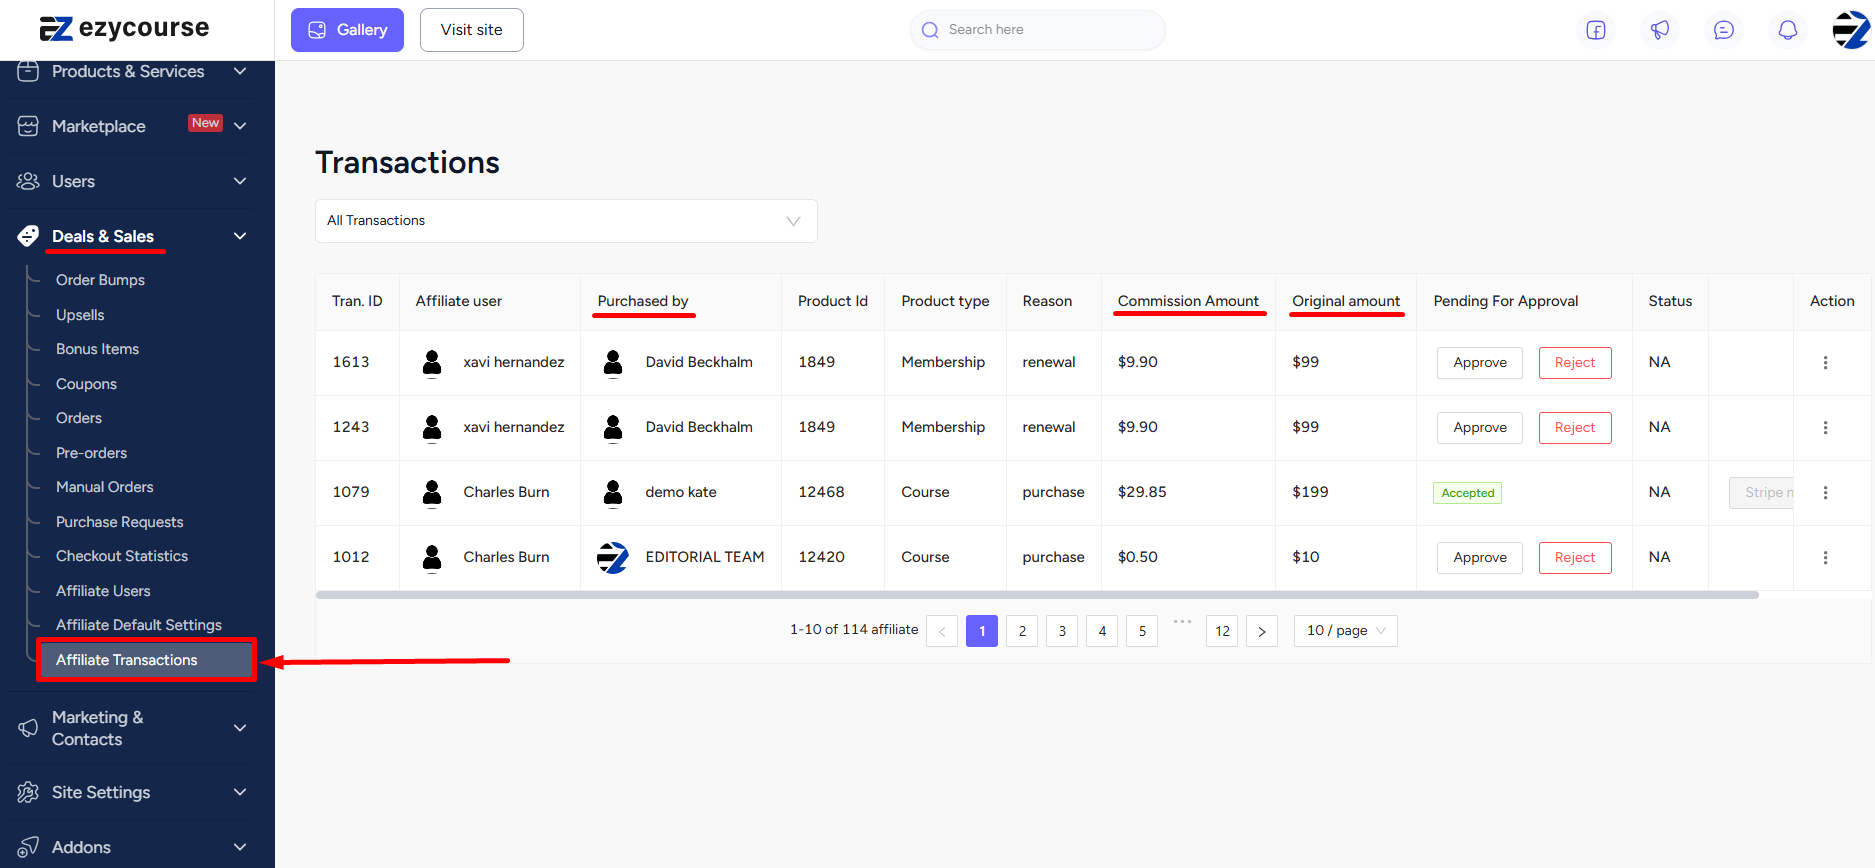Open the profile avatar menu
This screenshot has height=868, width=1875.
coord(1851,30)
